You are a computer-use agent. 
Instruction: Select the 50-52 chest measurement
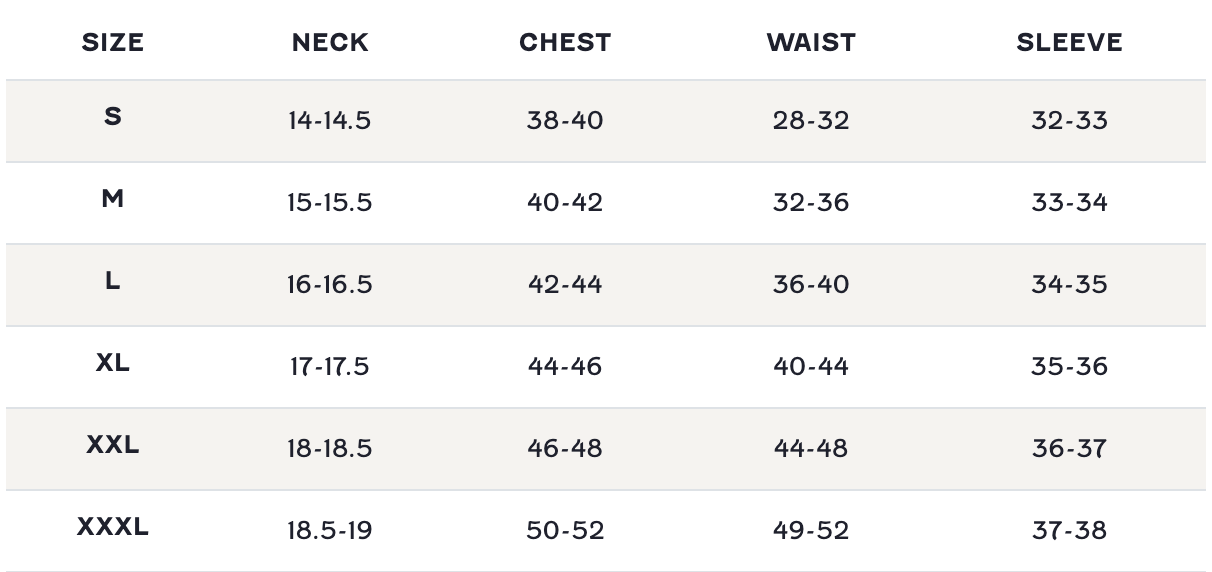pos(565,530)
